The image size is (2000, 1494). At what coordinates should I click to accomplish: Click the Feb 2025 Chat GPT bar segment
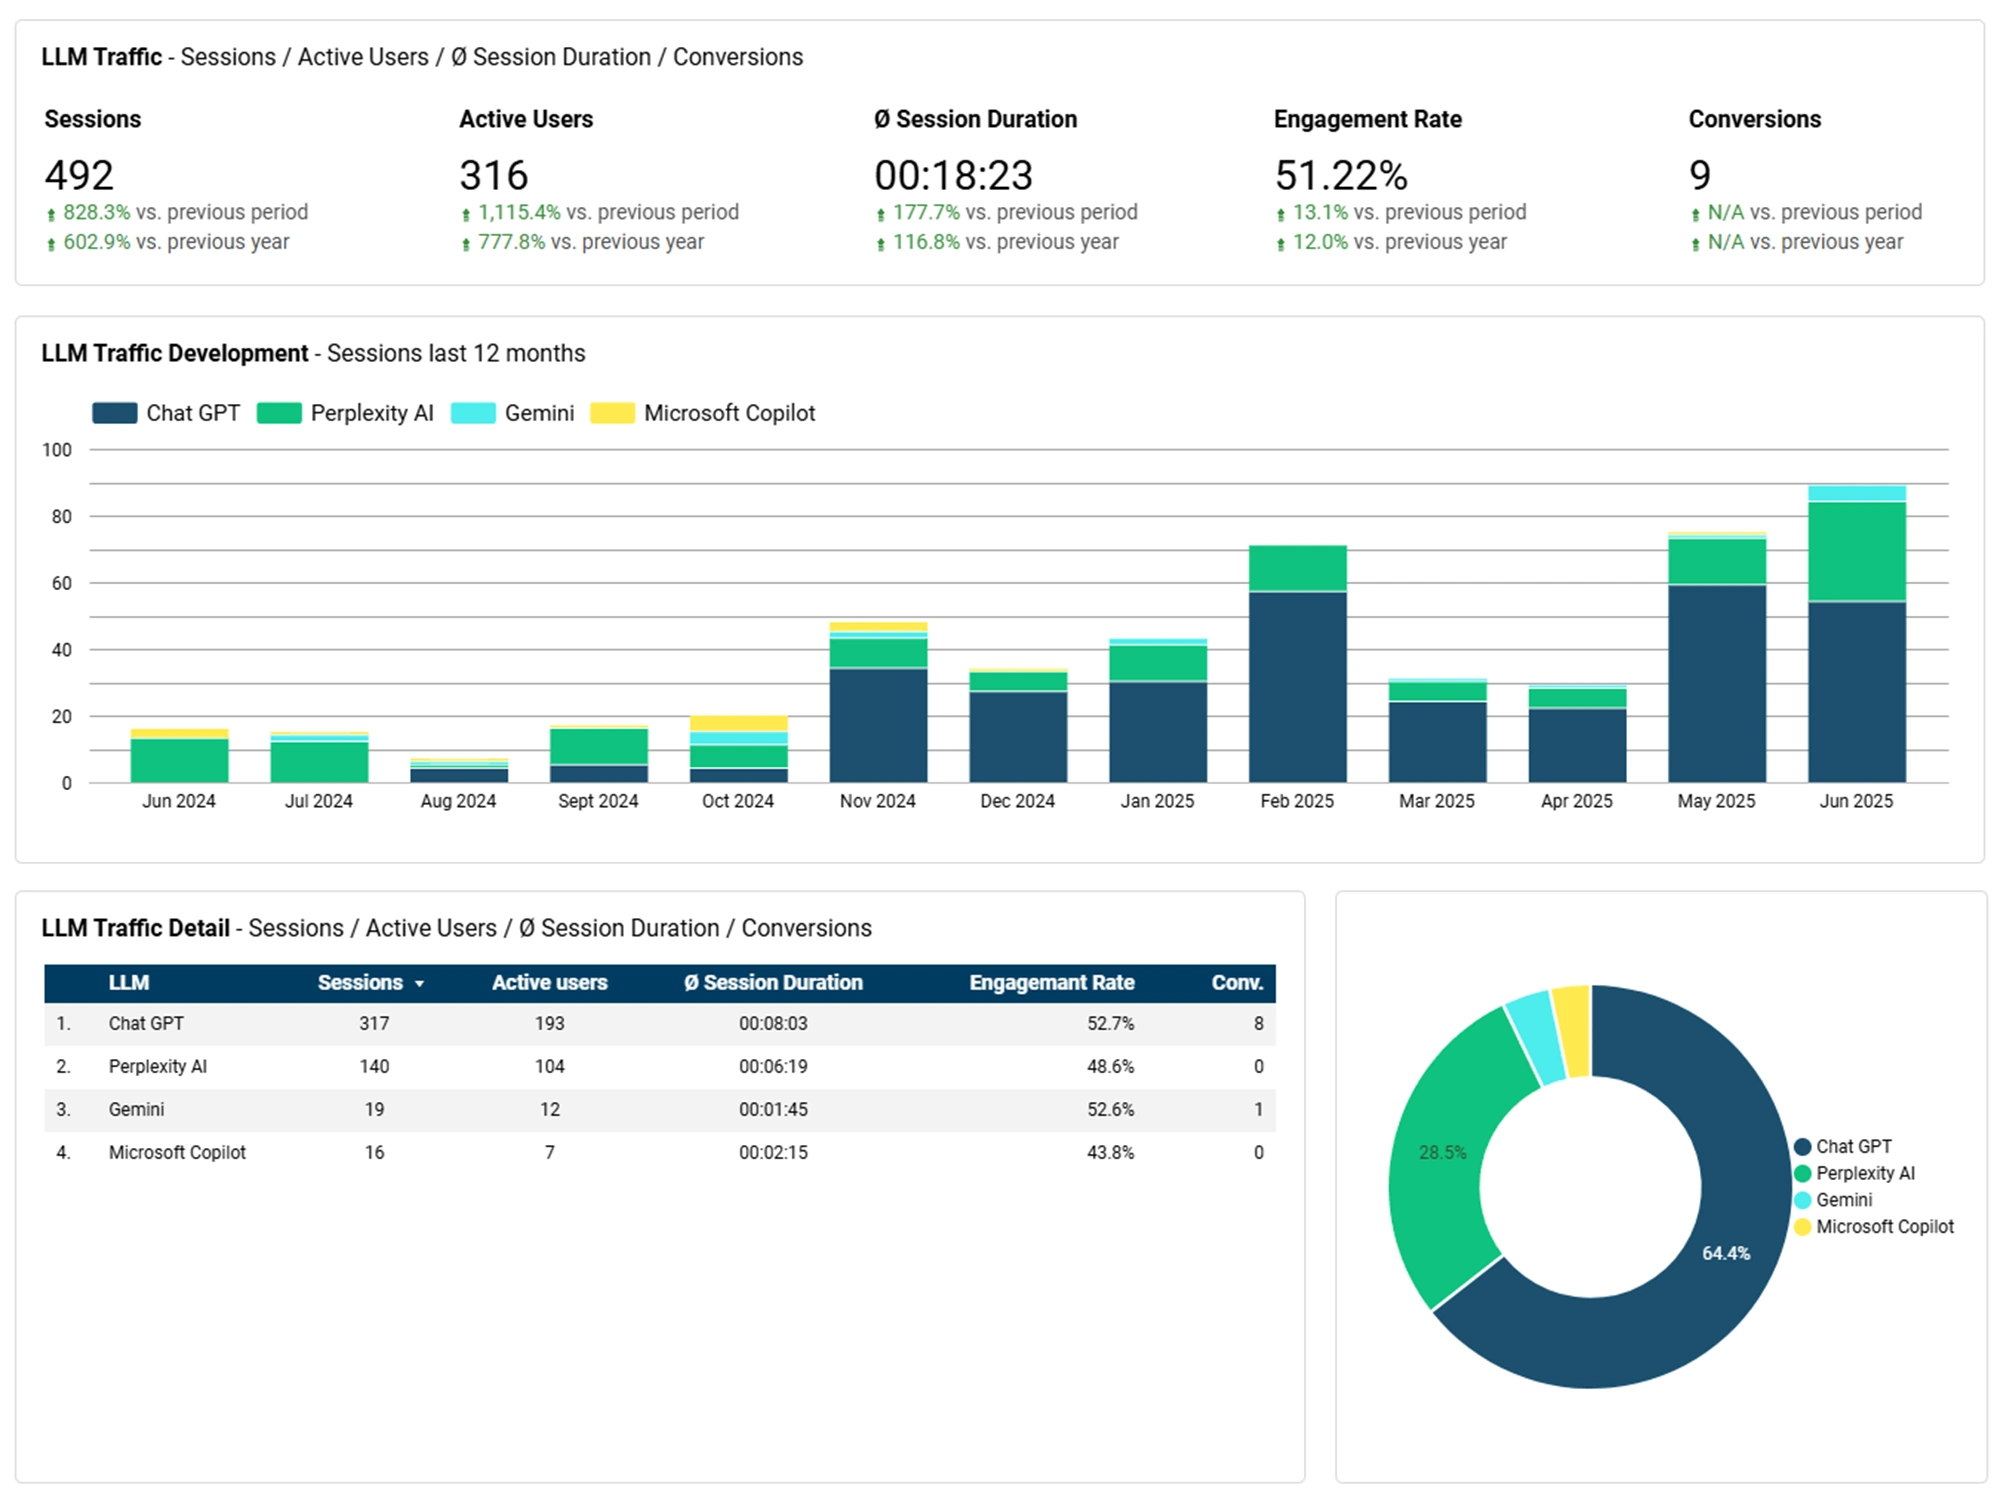(1297, 690)
